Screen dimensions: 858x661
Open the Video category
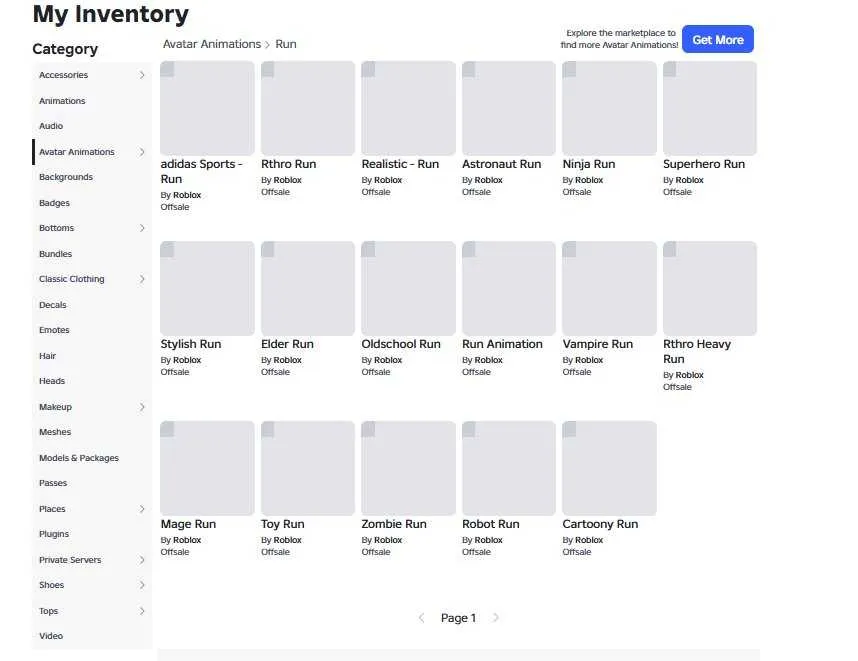click(x=51, y=636)
